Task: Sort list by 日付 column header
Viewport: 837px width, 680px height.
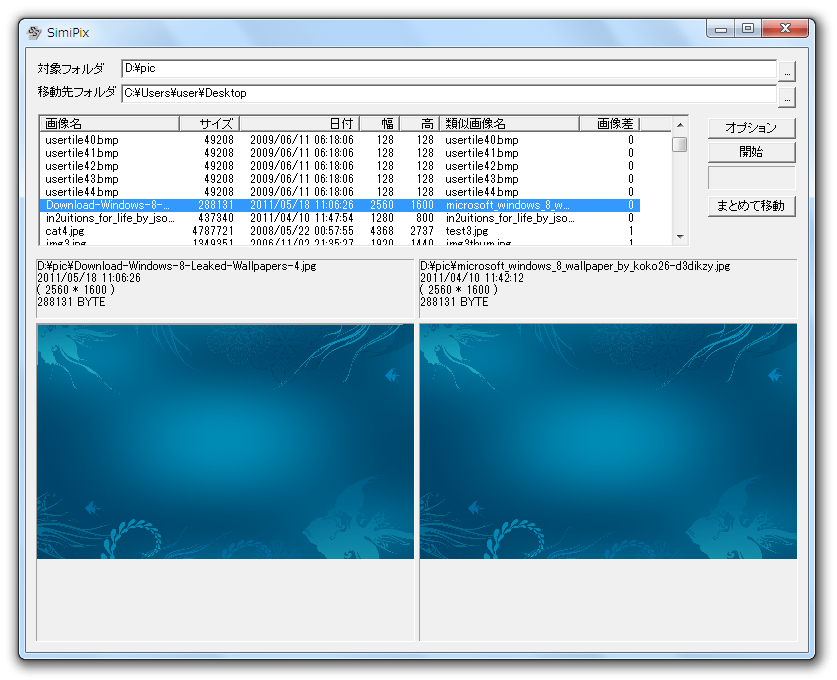Action: coord(299,124)
